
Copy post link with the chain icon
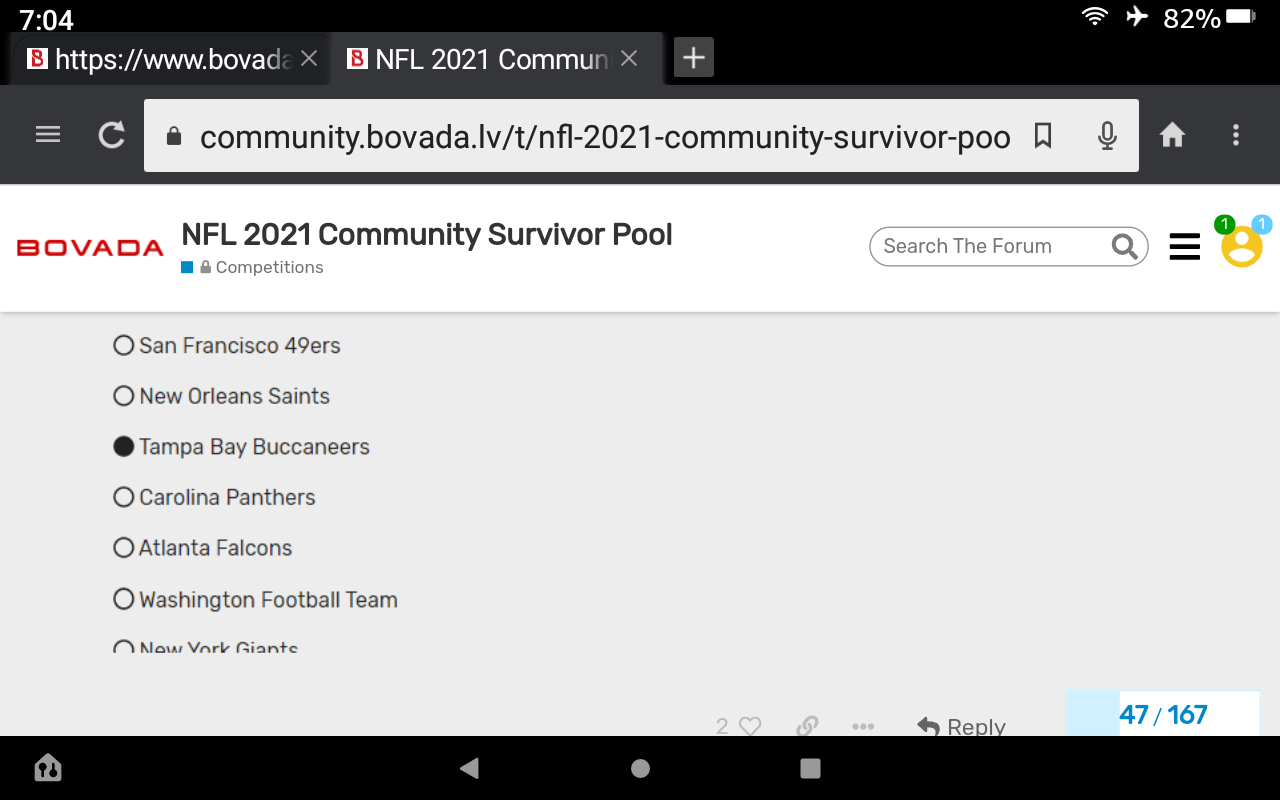coord(807,727)
